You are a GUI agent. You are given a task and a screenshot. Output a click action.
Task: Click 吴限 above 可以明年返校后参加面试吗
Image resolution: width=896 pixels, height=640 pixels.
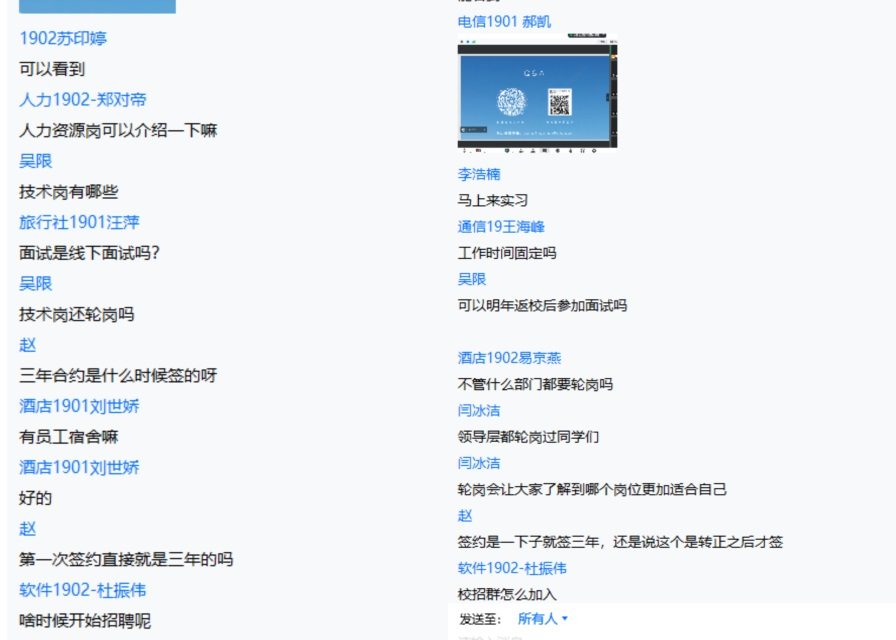coord(472,279)
